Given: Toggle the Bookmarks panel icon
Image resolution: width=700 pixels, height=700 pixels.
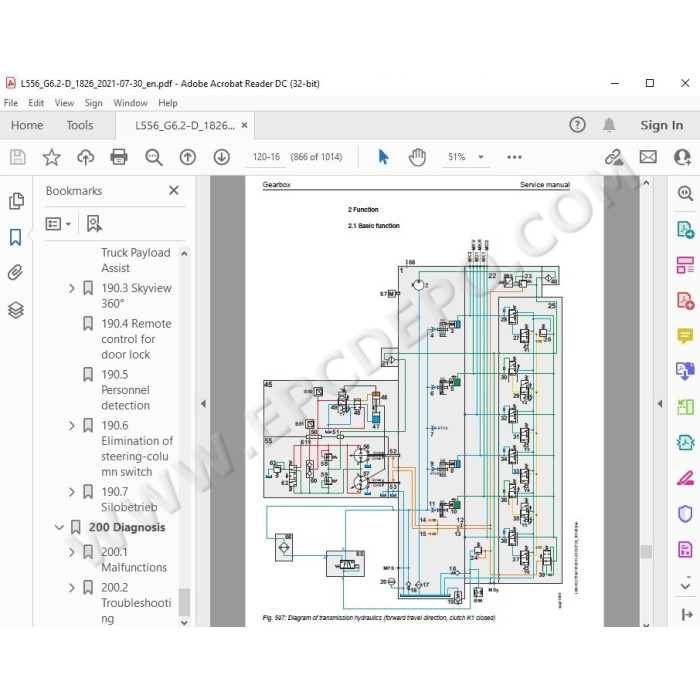Looking at the screenshot, I should [16, 237].
